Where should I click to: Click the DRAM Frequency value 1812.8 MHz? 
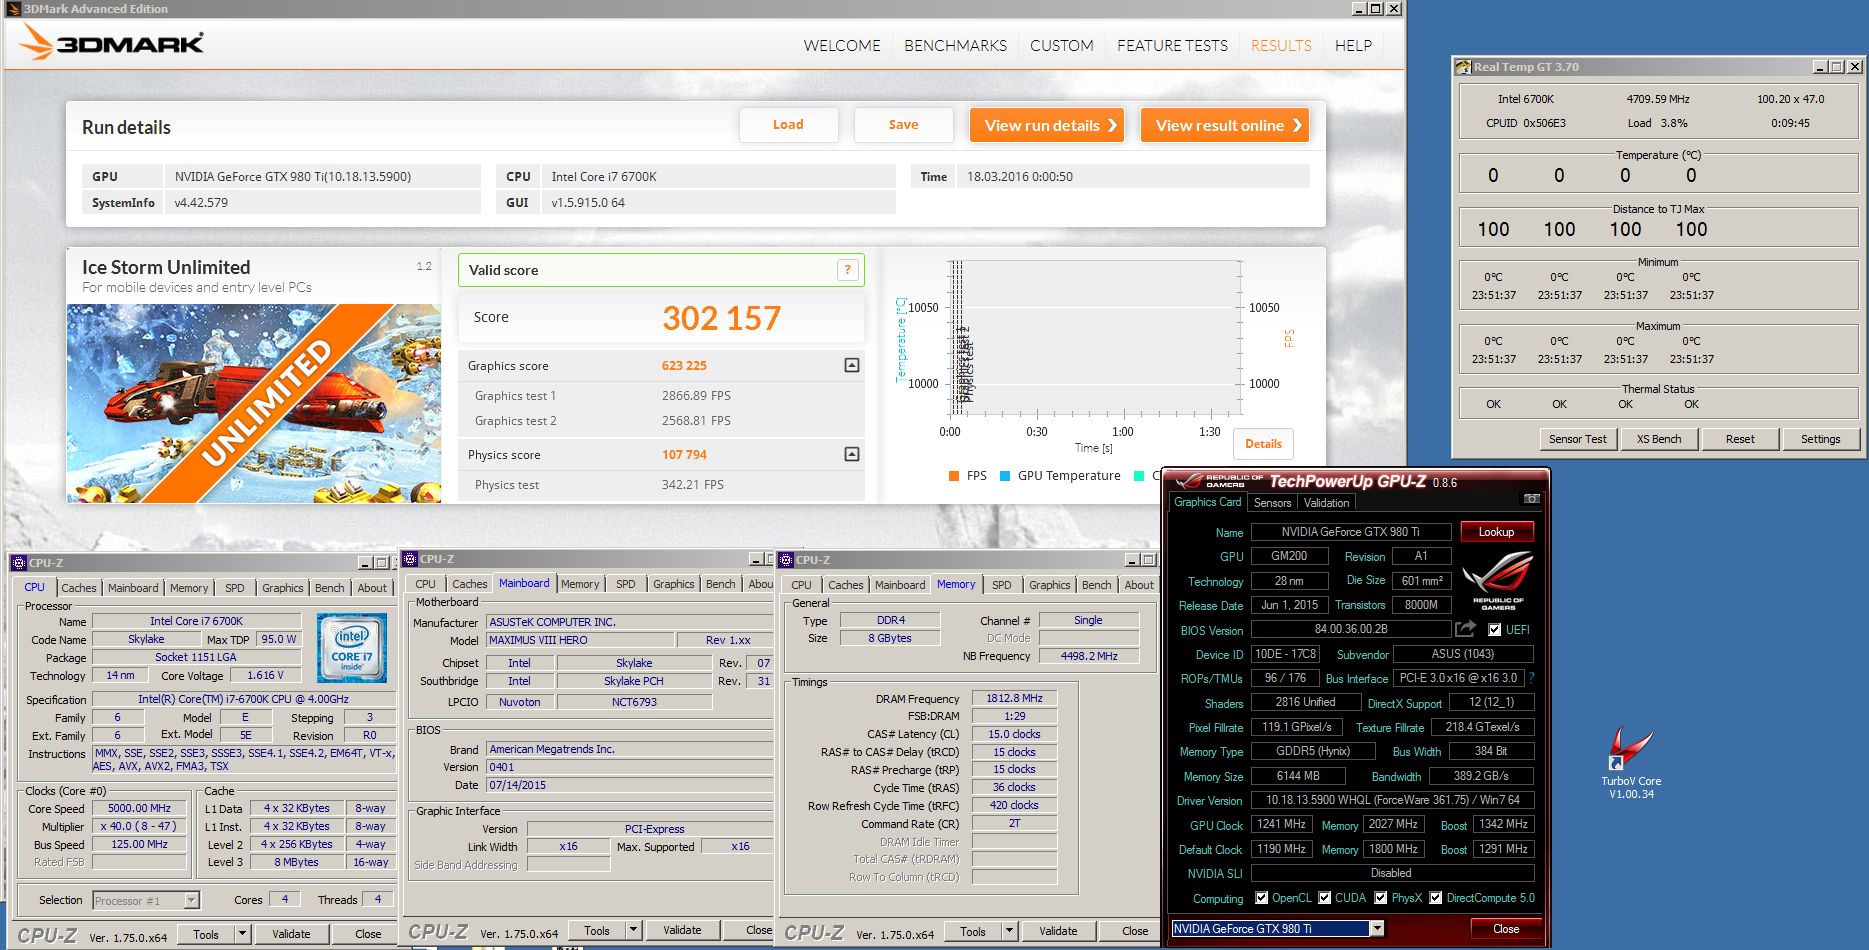coord(1014,698)
